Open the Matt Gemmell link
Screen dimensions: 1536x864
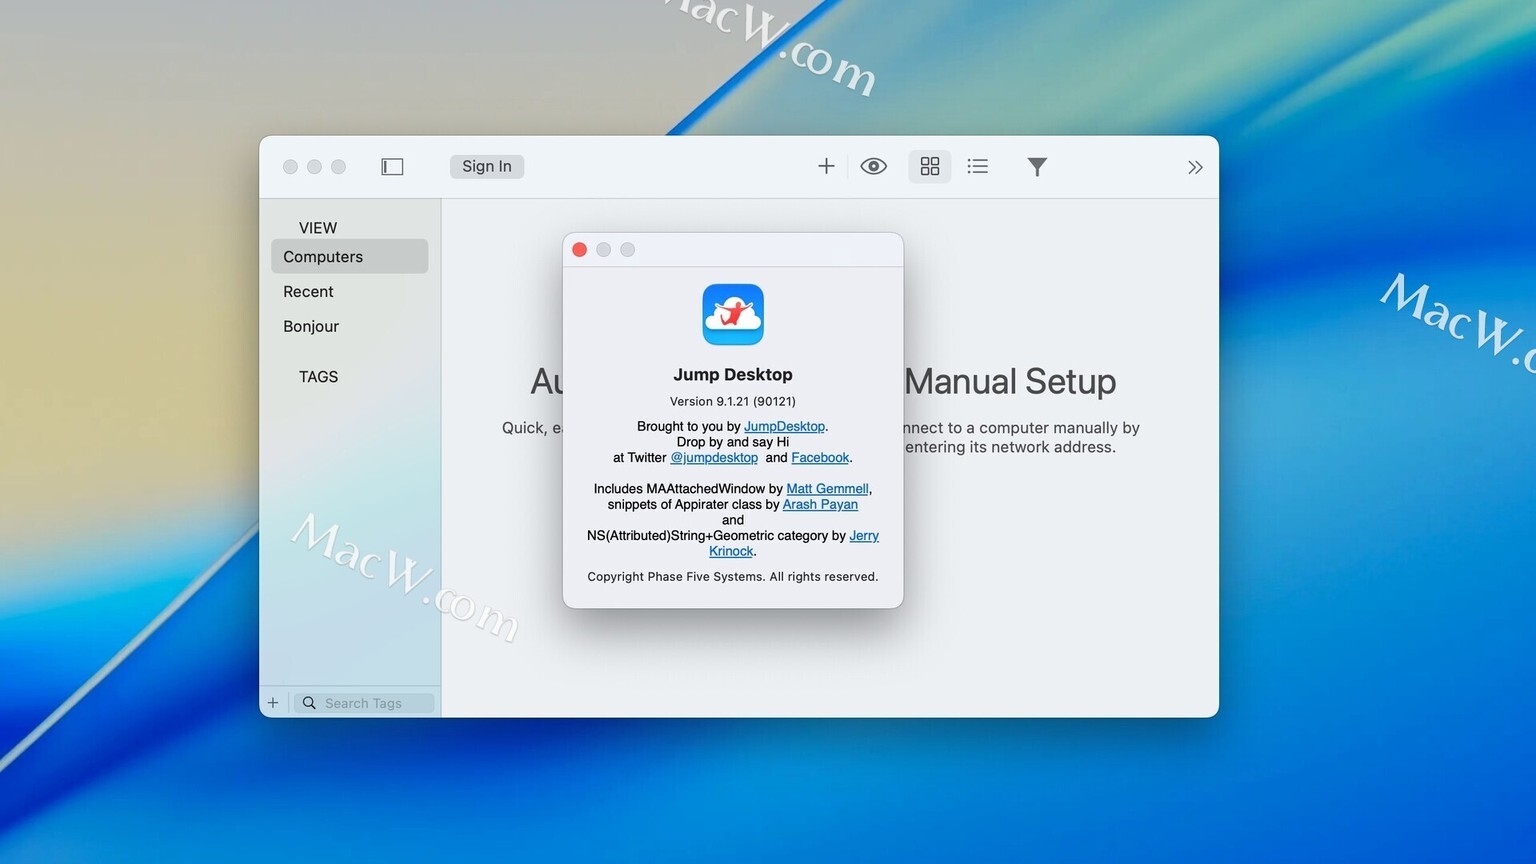point(827,489)
